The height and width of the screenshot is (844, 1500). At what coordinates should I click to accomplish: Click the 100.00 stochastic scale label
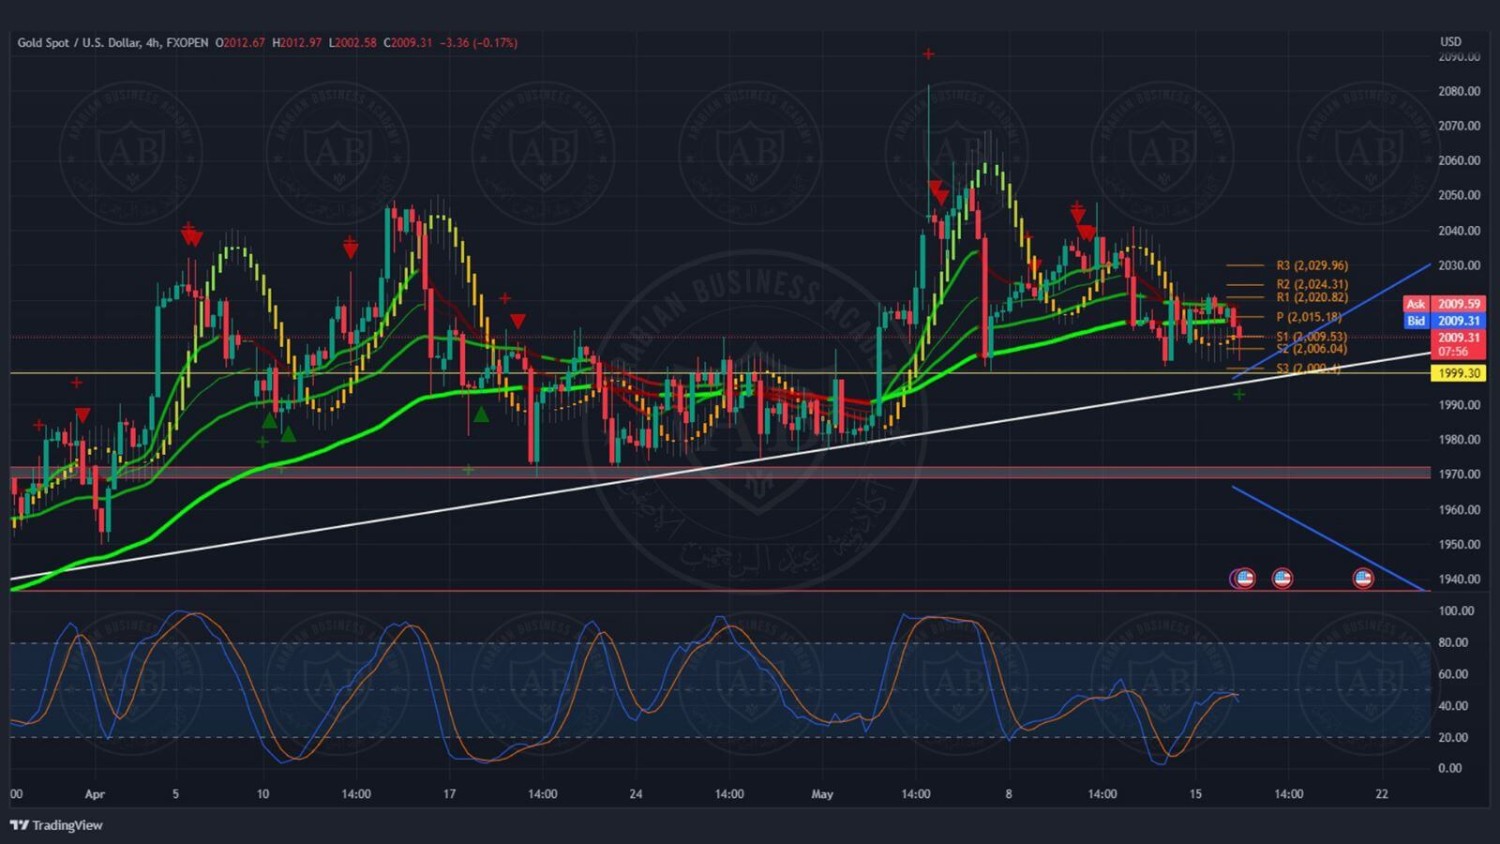(1456, 611)
